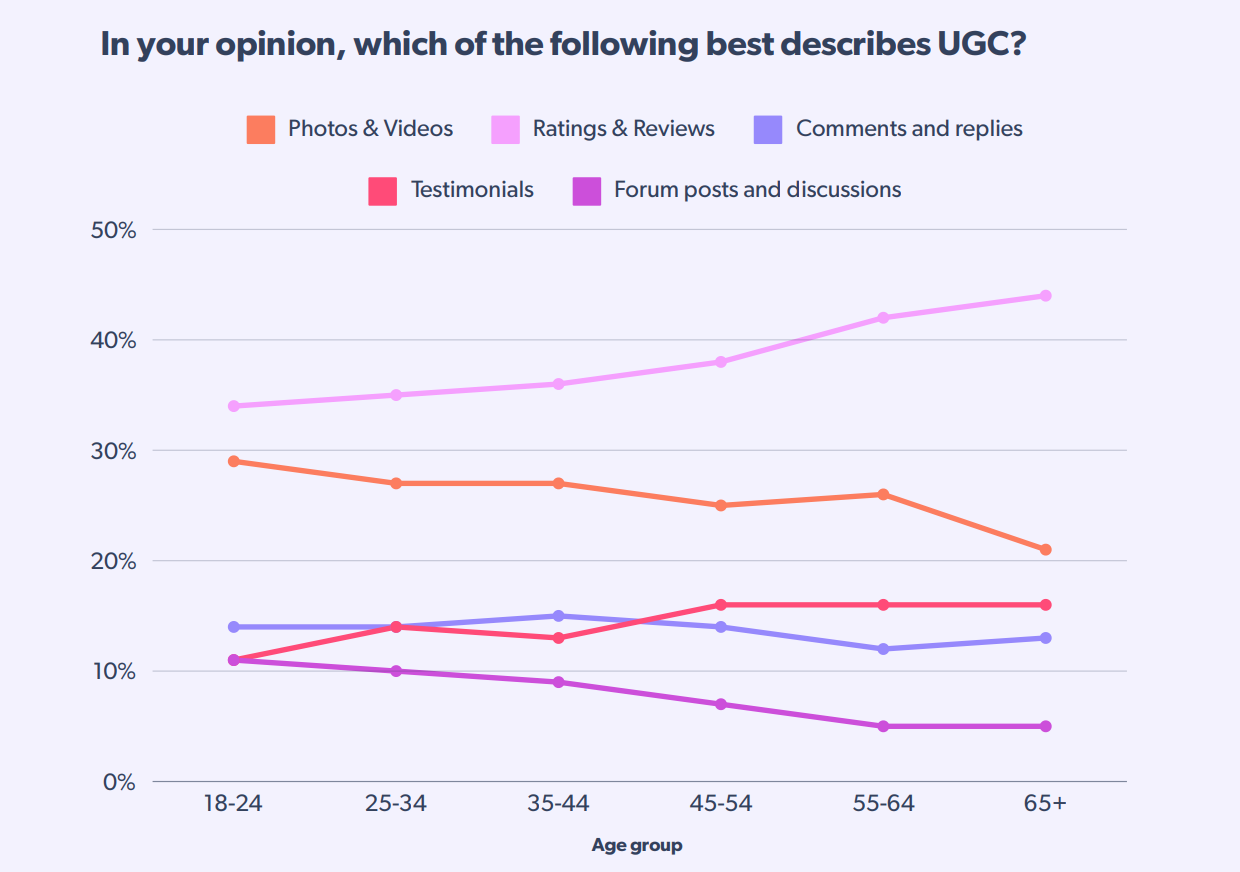Toggle the Ratings & Reviews legend label
Viewport: 1240px width, 872px height.
[623, 129]
